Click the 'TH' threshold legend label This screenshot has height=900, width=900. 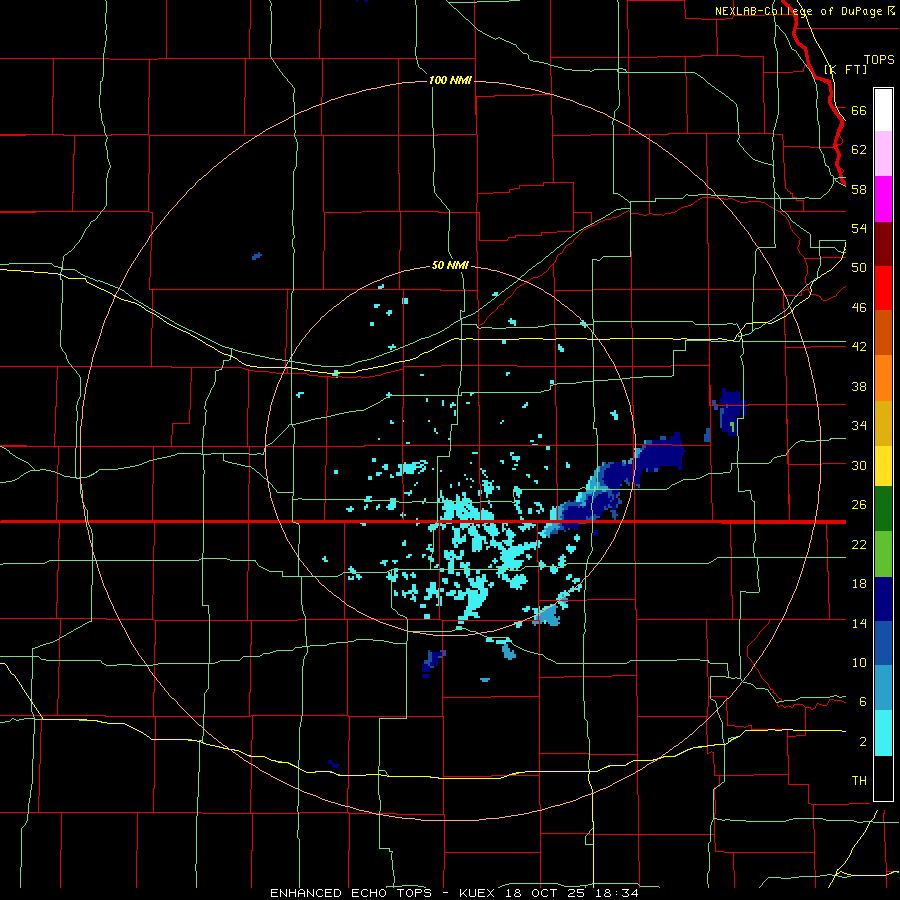859,781
